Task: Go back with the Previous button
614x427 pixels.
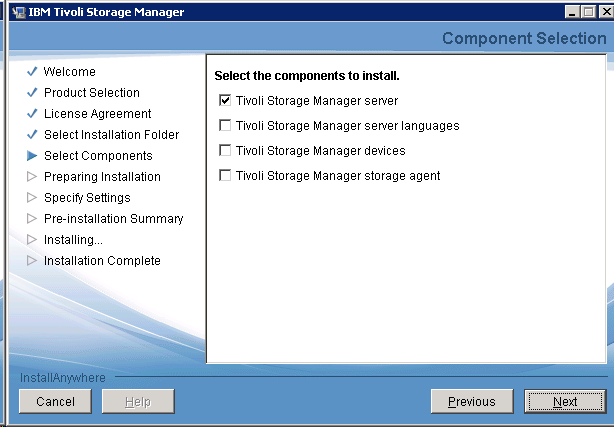Action: point(471,402)
